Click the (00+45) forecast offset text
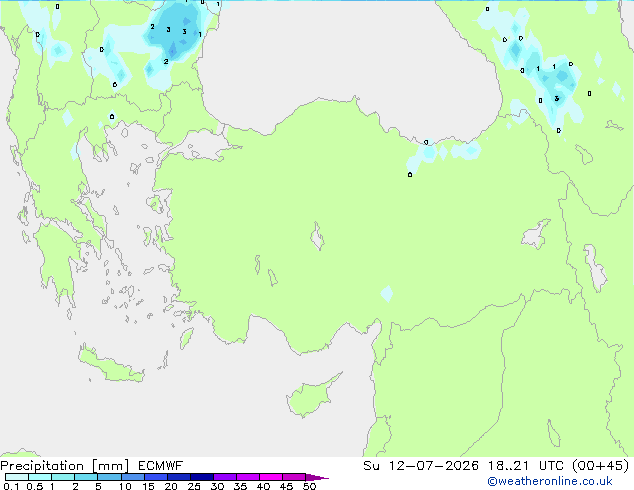 click(601, 466)
